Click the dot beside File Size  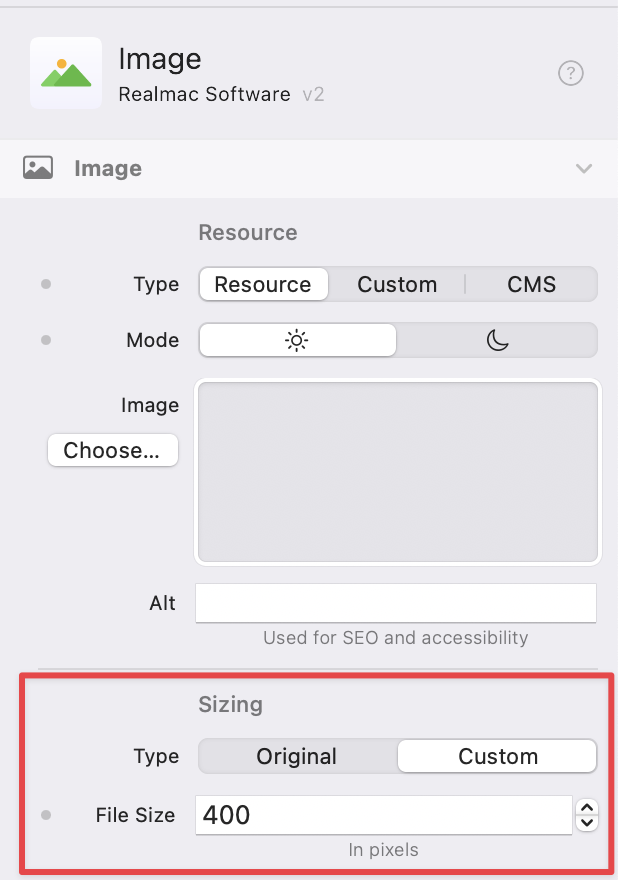(x=45, y=815)
